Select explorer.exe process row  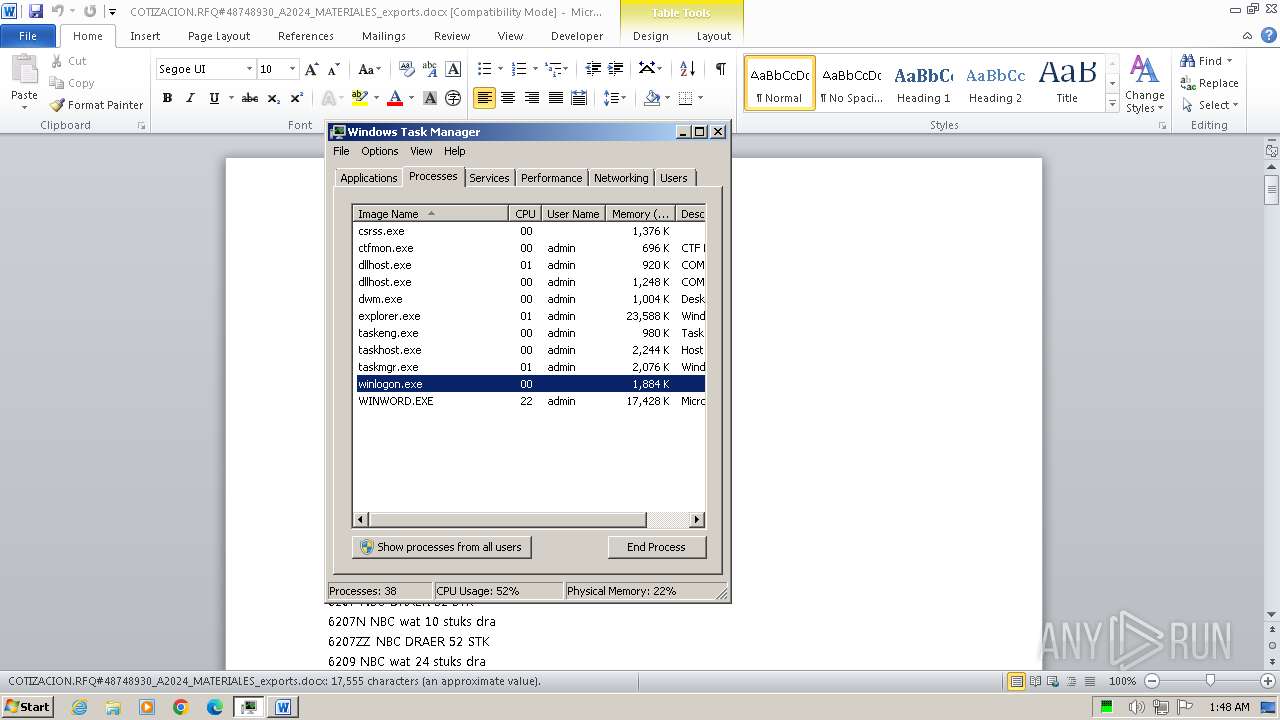tap(529, 316)
